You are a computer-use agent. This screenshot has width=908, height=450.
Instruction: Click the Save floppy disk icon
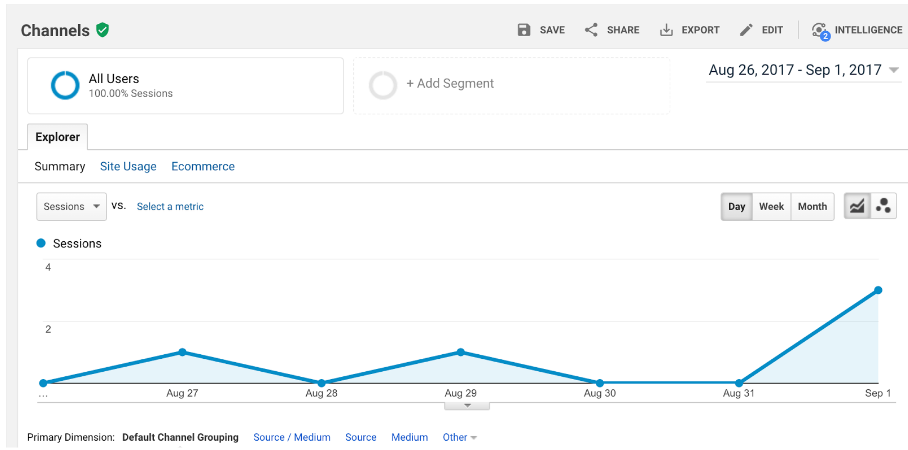pyautogui.click(x=524, y=30)
